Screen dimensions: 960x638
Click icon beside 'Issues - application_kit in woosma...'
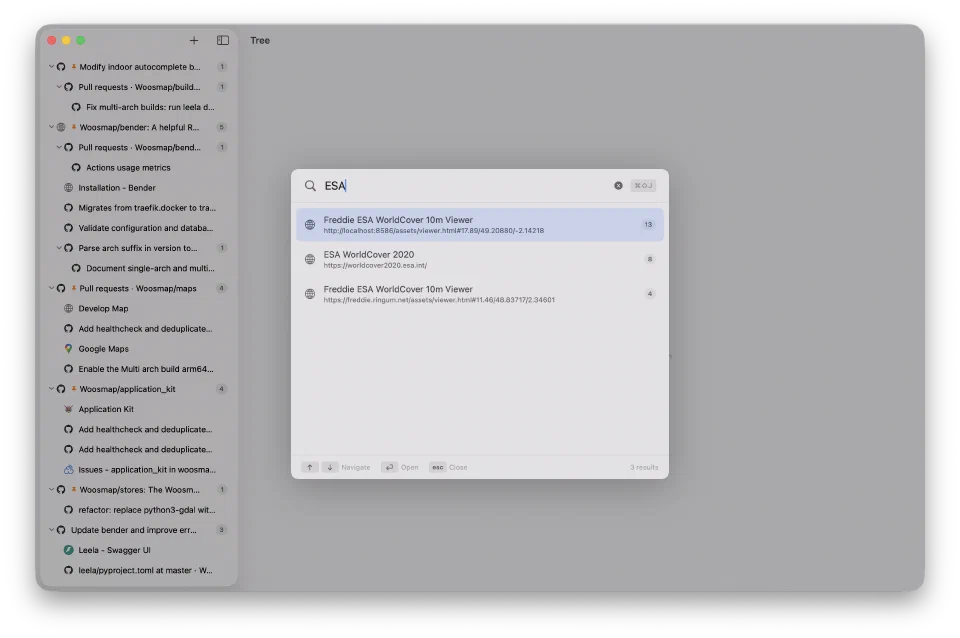69,470
